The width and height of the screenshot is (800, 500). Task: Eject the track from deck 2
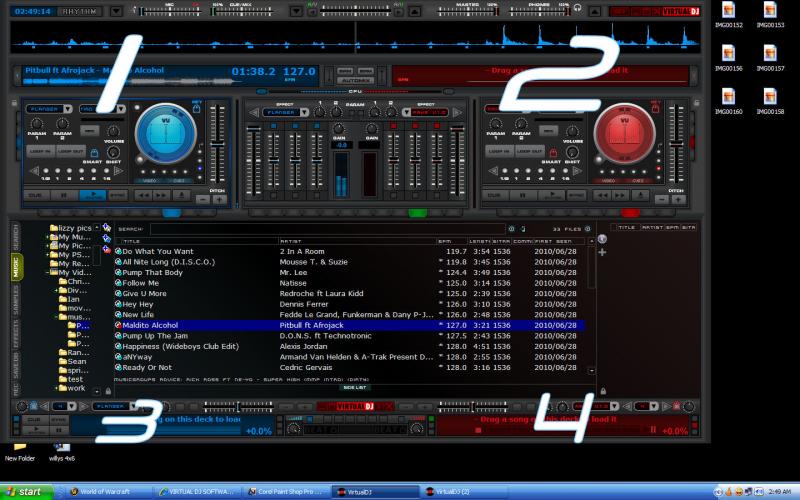coord(640,195)
